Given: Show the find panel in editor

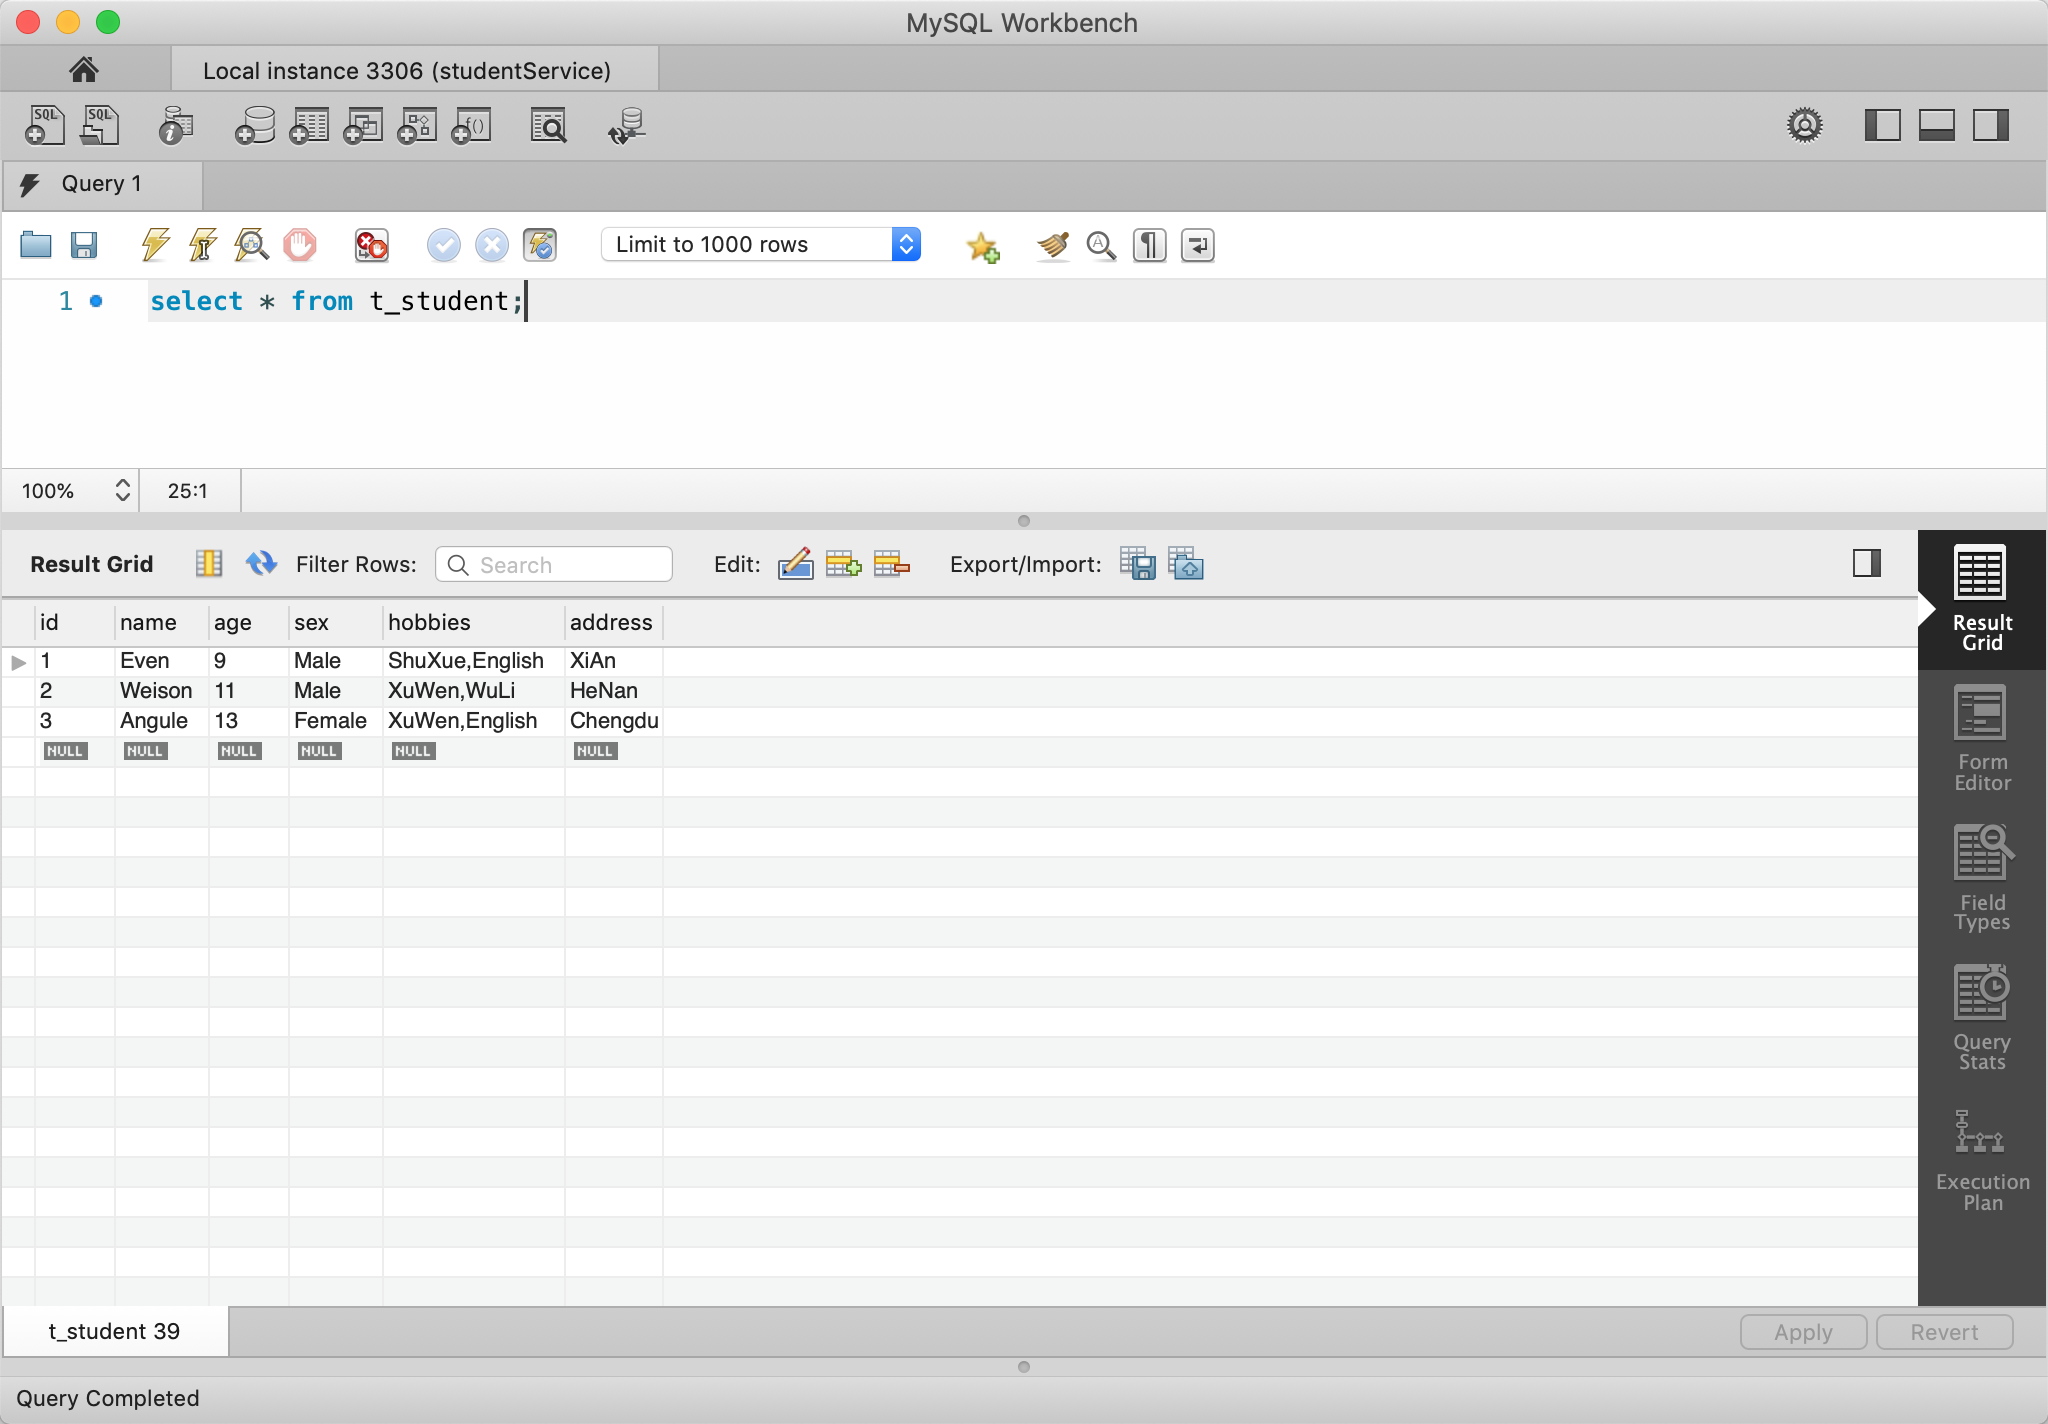Looking at the screenshot, I should (x=1101, y=245).
